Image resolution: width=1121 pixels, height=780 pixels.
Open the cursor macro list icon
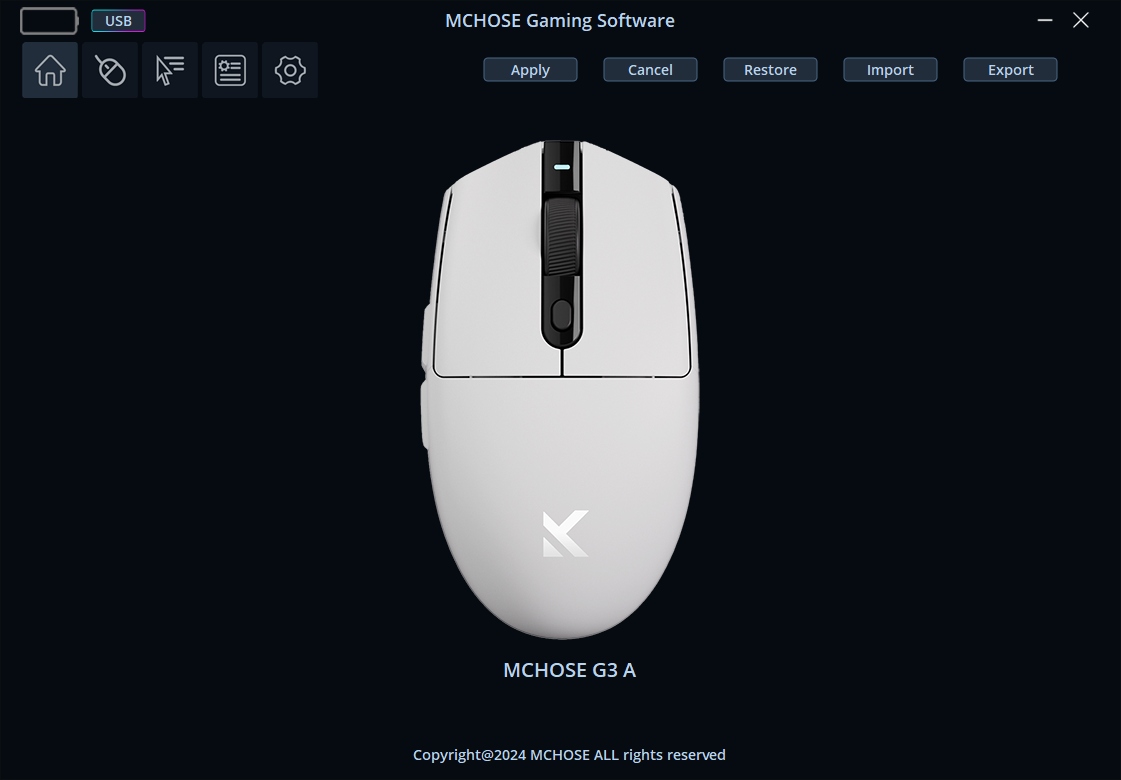click(x=170, y=70)
